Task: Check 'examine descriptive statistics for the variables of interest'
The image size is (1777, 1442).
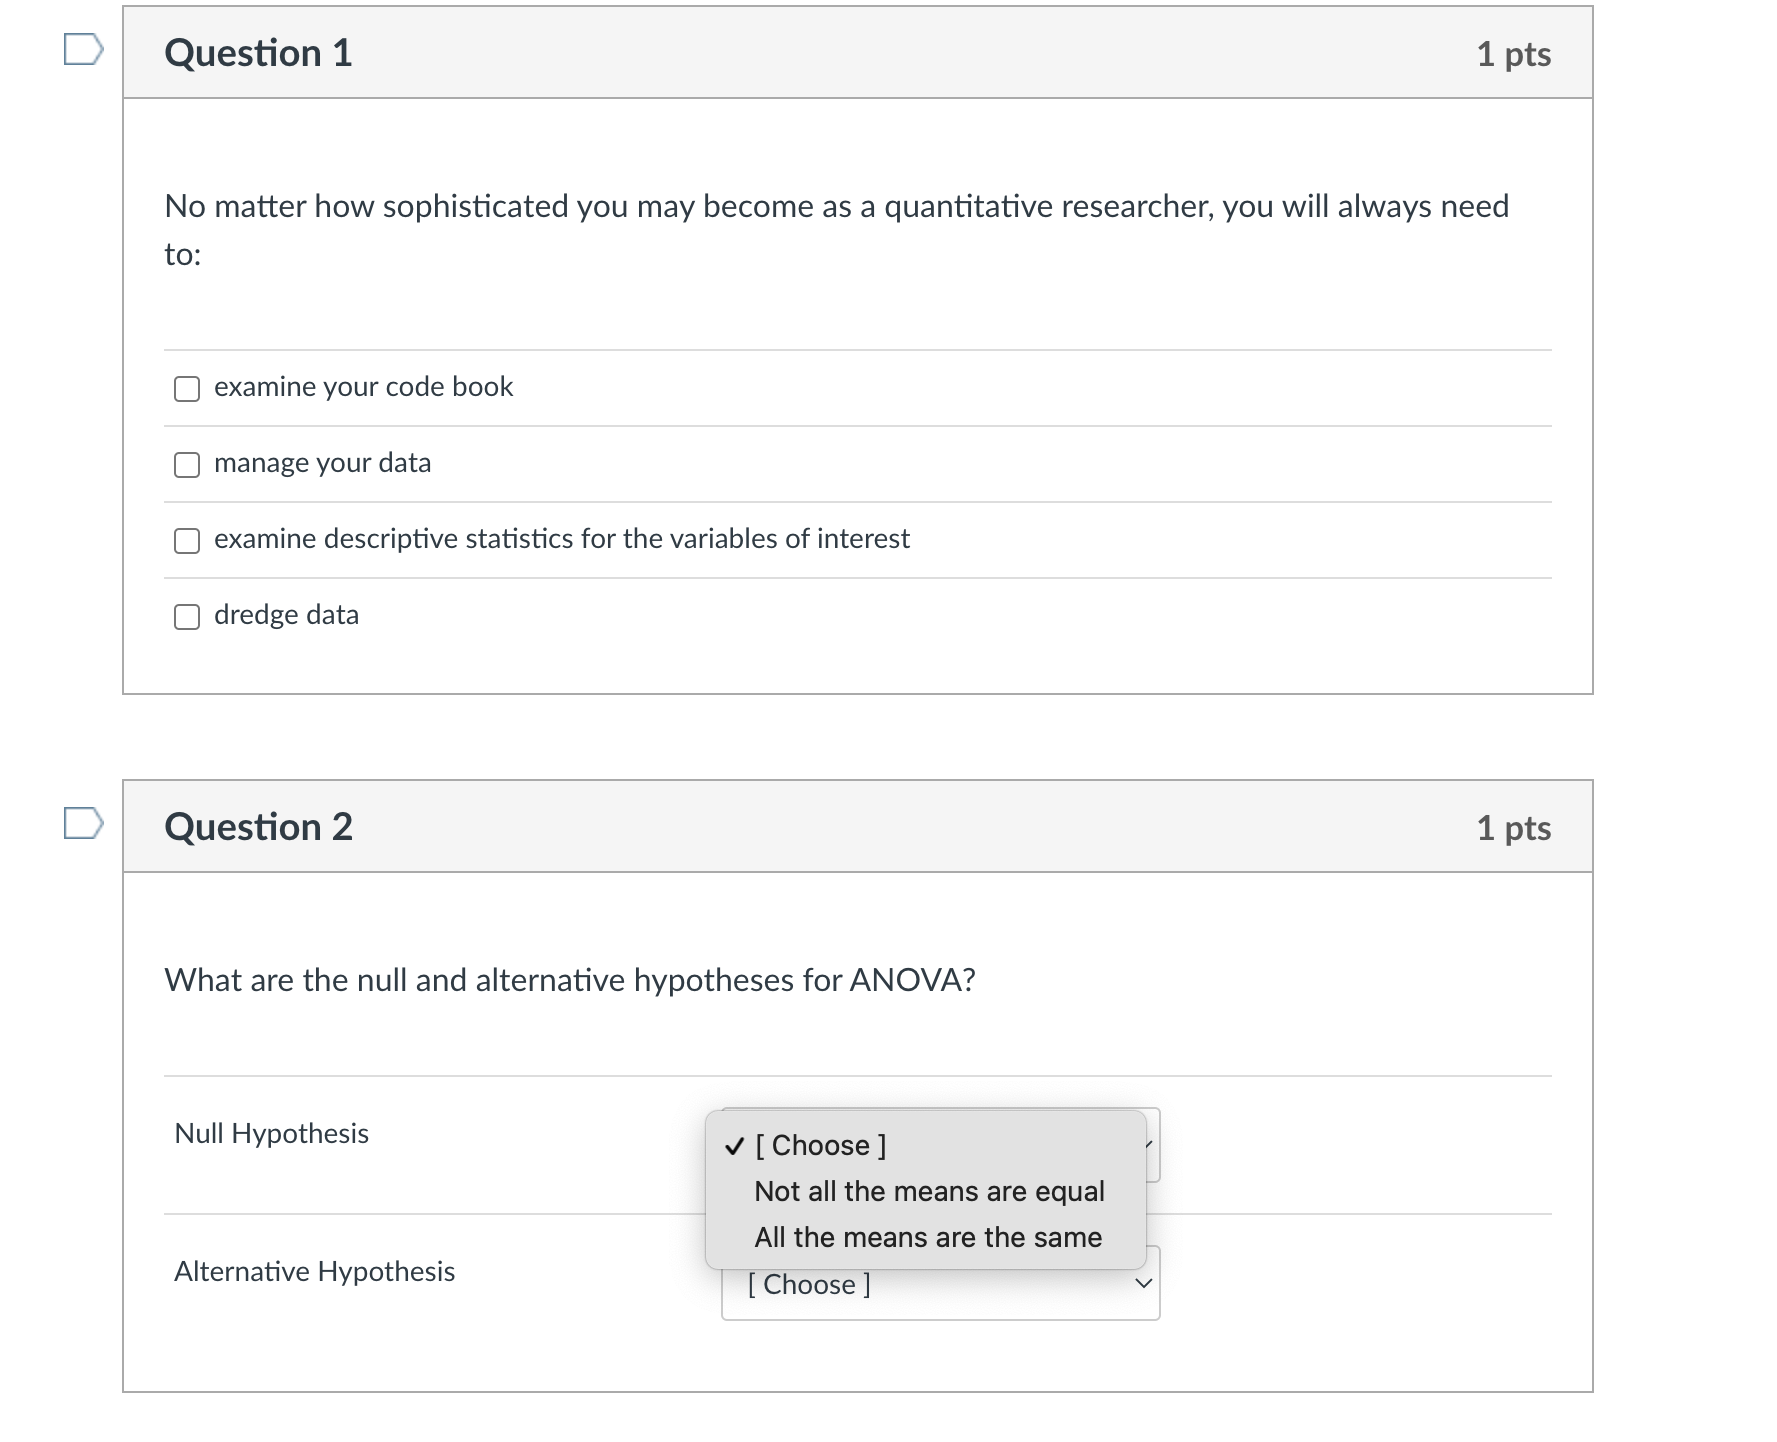Action: (187, 540)
